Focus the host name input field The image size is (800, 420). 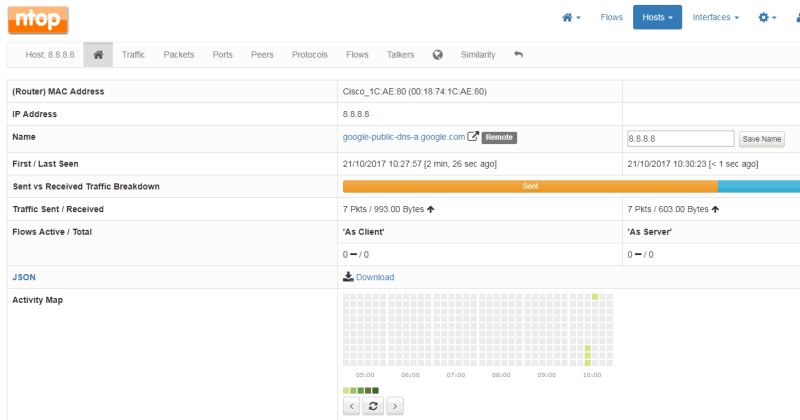pos(681,138)
